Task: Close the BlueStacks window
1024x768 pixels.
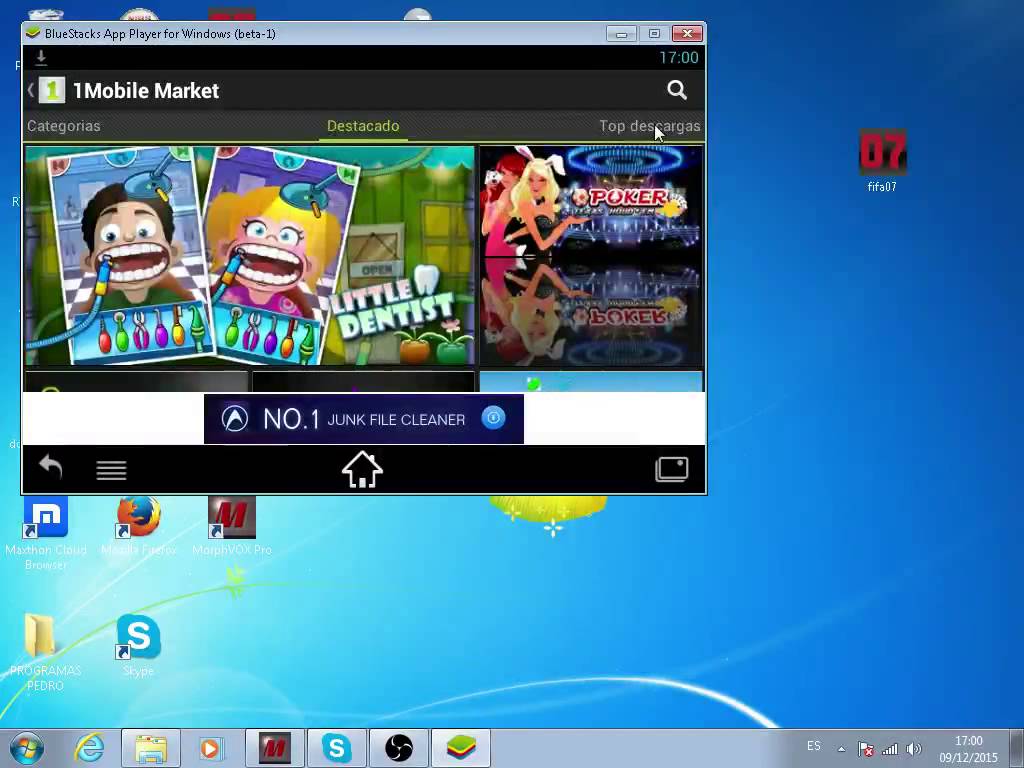Action: point(687,33)
